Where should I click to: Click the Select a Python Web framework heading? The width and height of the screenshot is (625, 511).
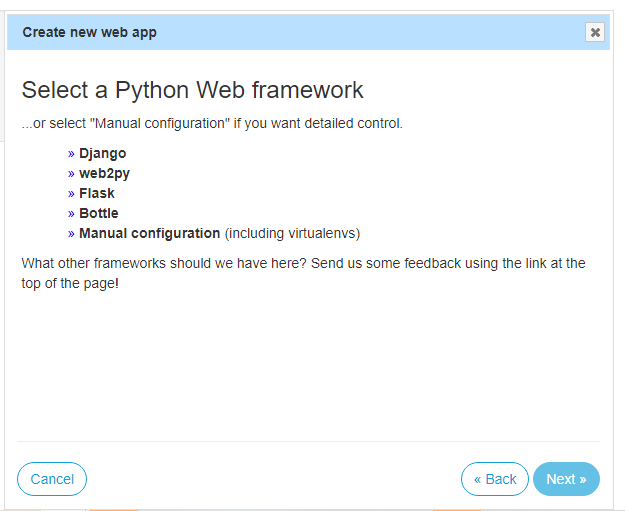click(192, 90)
